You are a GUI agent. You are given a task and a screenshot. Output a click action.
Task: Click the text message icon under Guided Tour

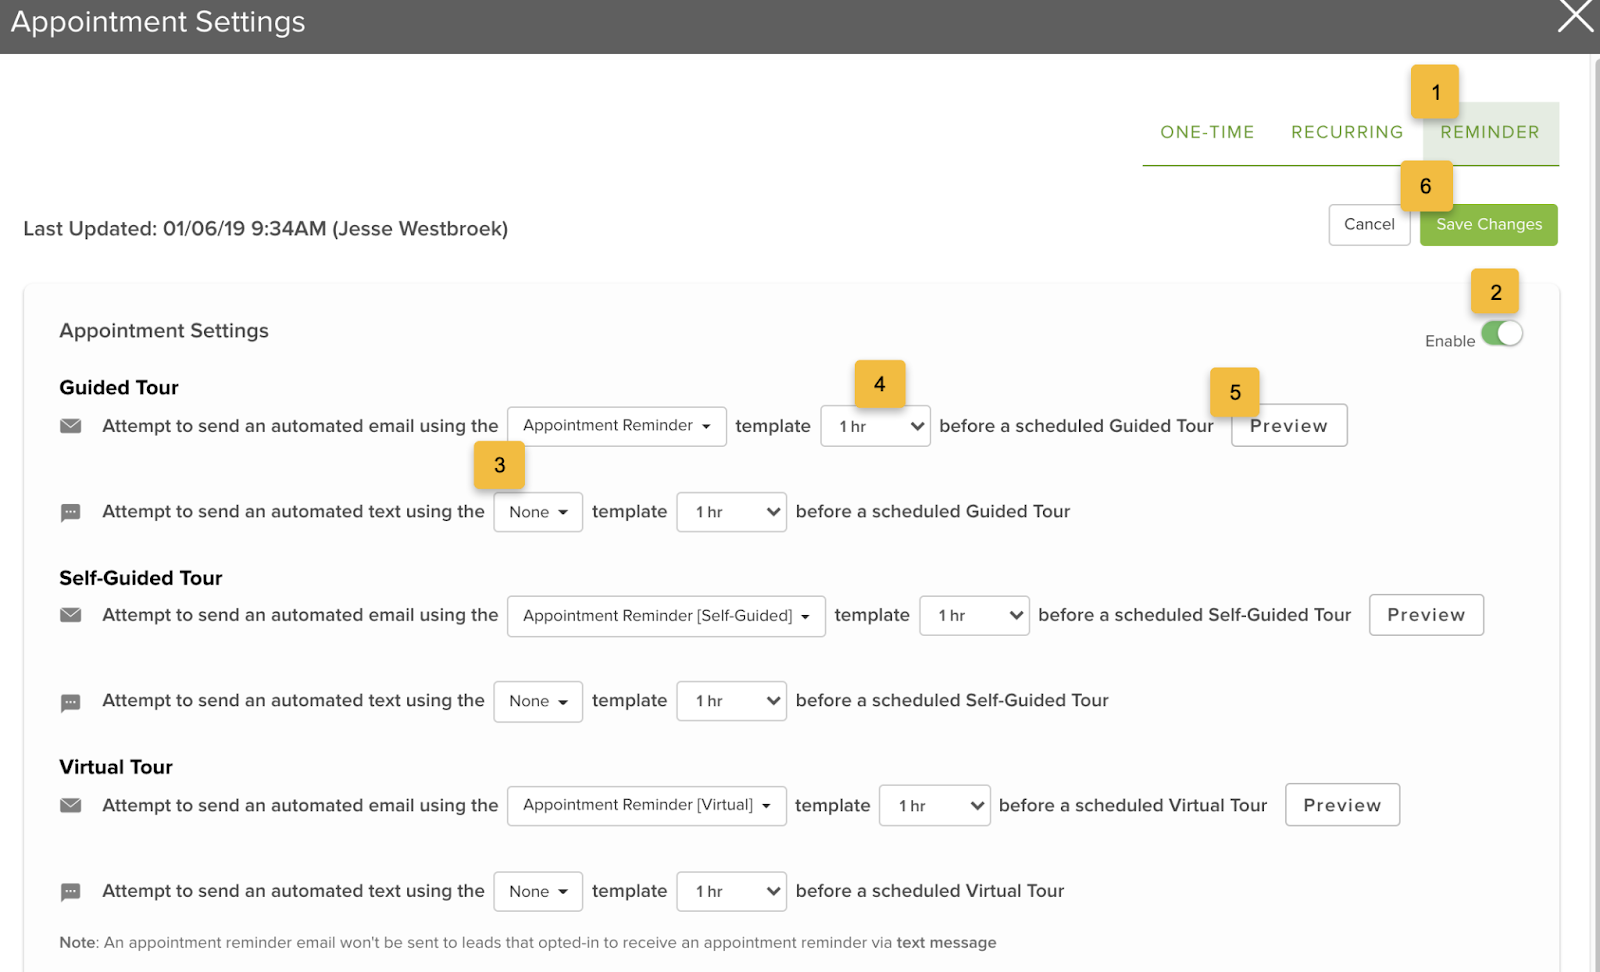tap(70, 513)
